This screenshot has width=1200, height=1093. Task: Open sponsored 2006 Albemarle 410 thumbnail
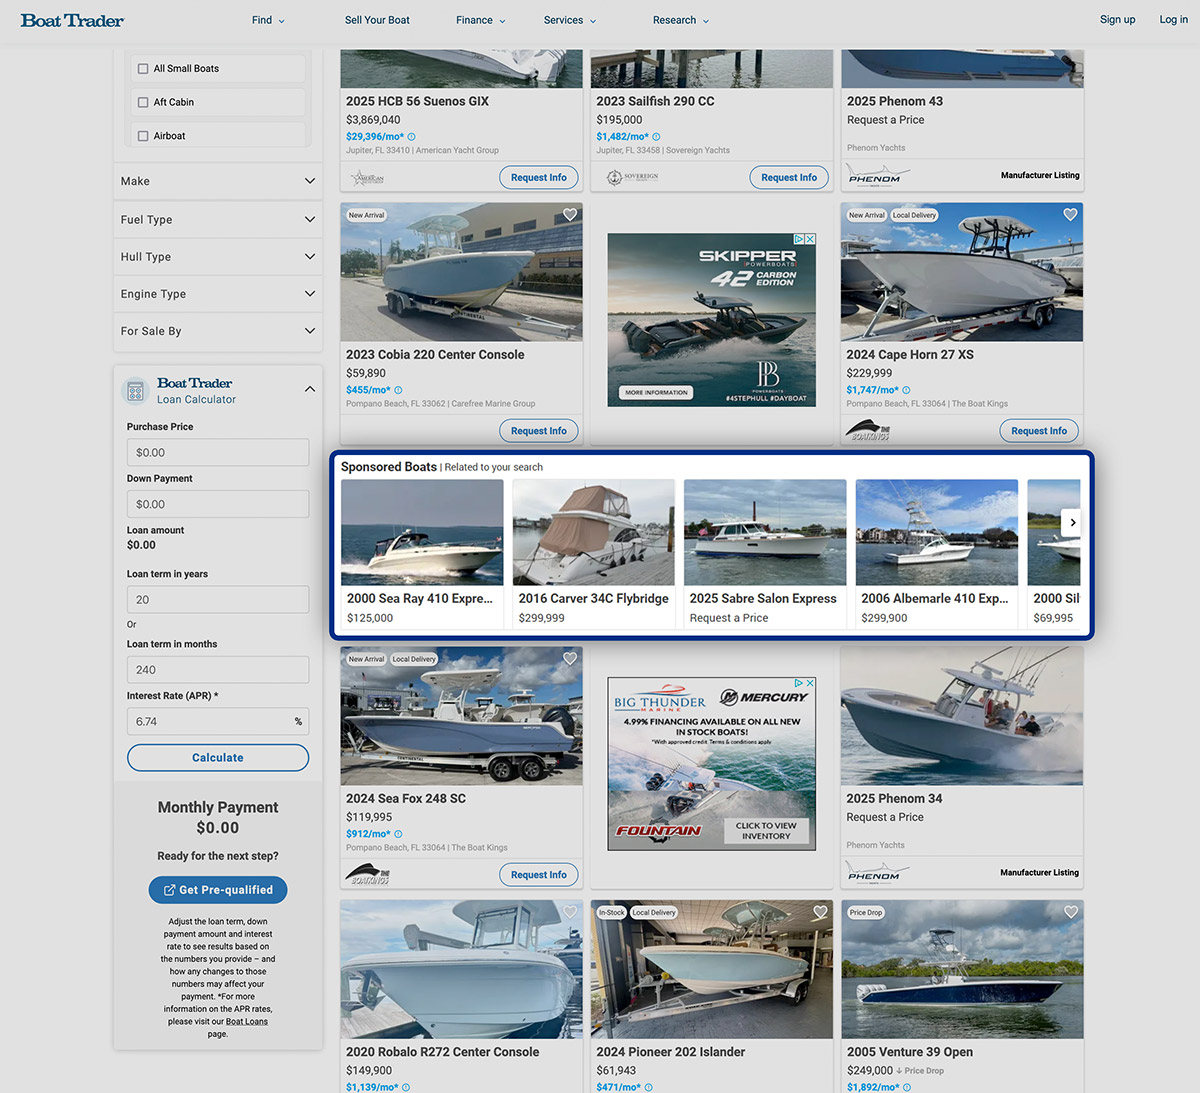937,532
